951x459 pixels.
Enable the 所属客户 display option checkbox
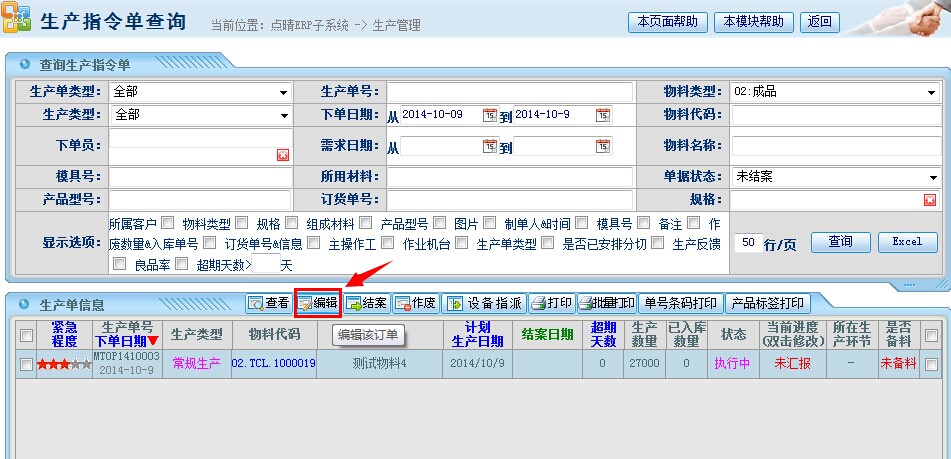[167, 222]
